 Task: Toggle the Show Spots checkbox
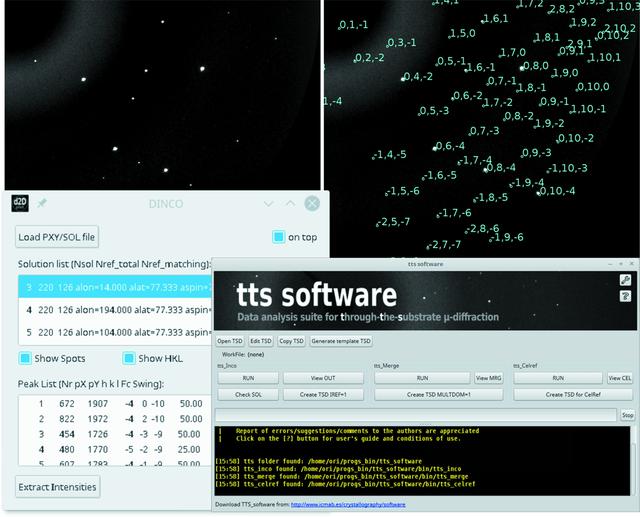pos(25,358)
